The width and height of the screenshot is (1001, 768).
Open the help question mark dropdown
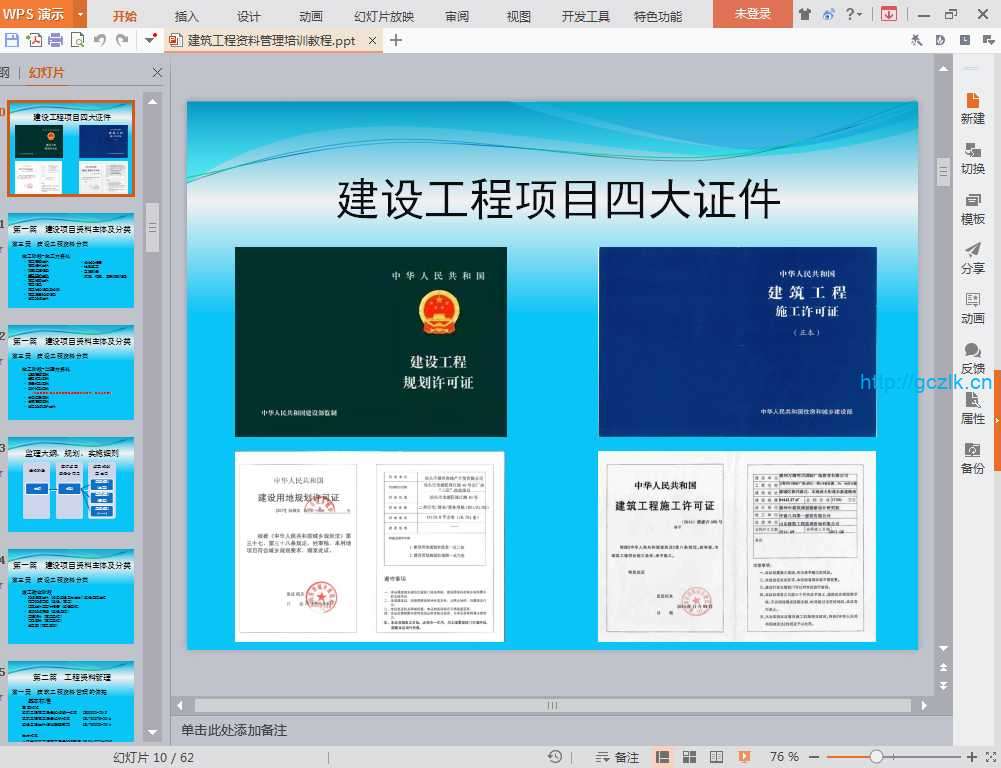pyautogui.click(x=853, y=14)
